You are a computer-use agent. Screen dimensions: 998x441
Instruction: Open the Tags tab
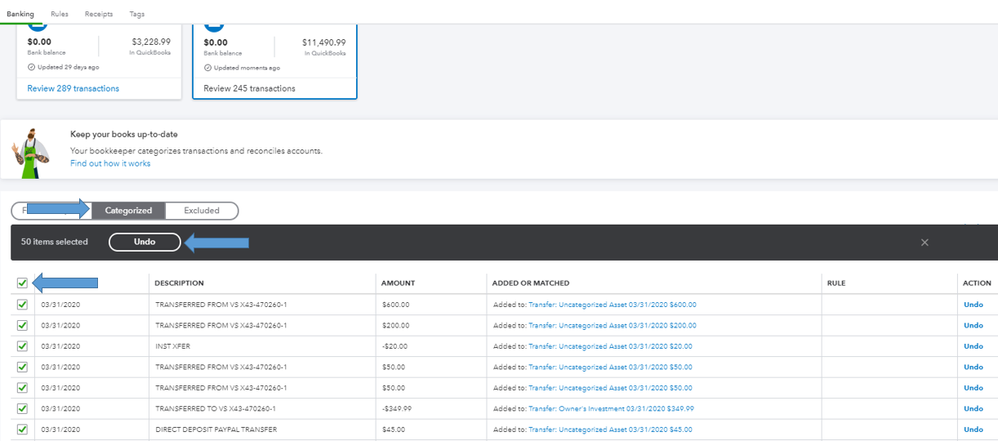click(136, 13)
